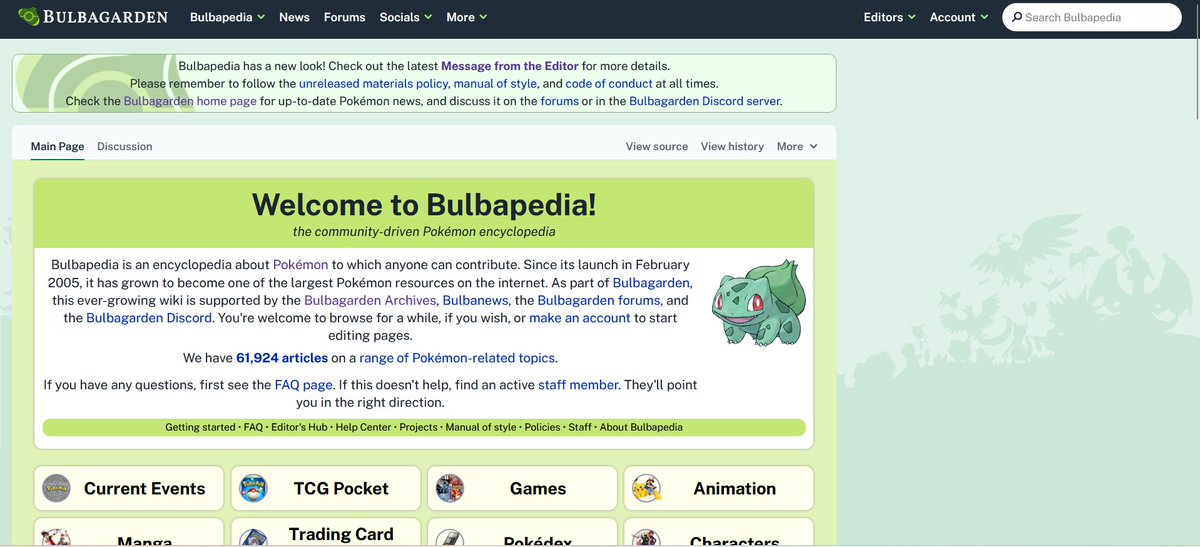Open the View history tab

(732, 146)
